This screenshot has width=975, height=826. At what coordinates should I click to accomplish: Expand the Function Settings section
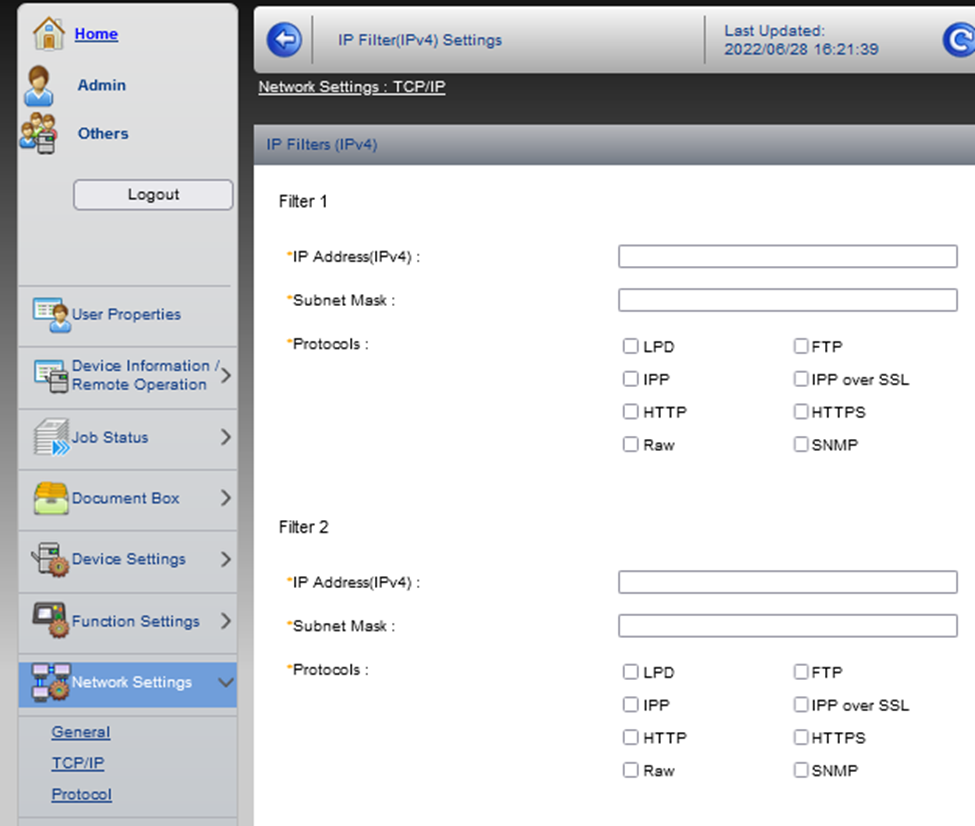(225, 621)
